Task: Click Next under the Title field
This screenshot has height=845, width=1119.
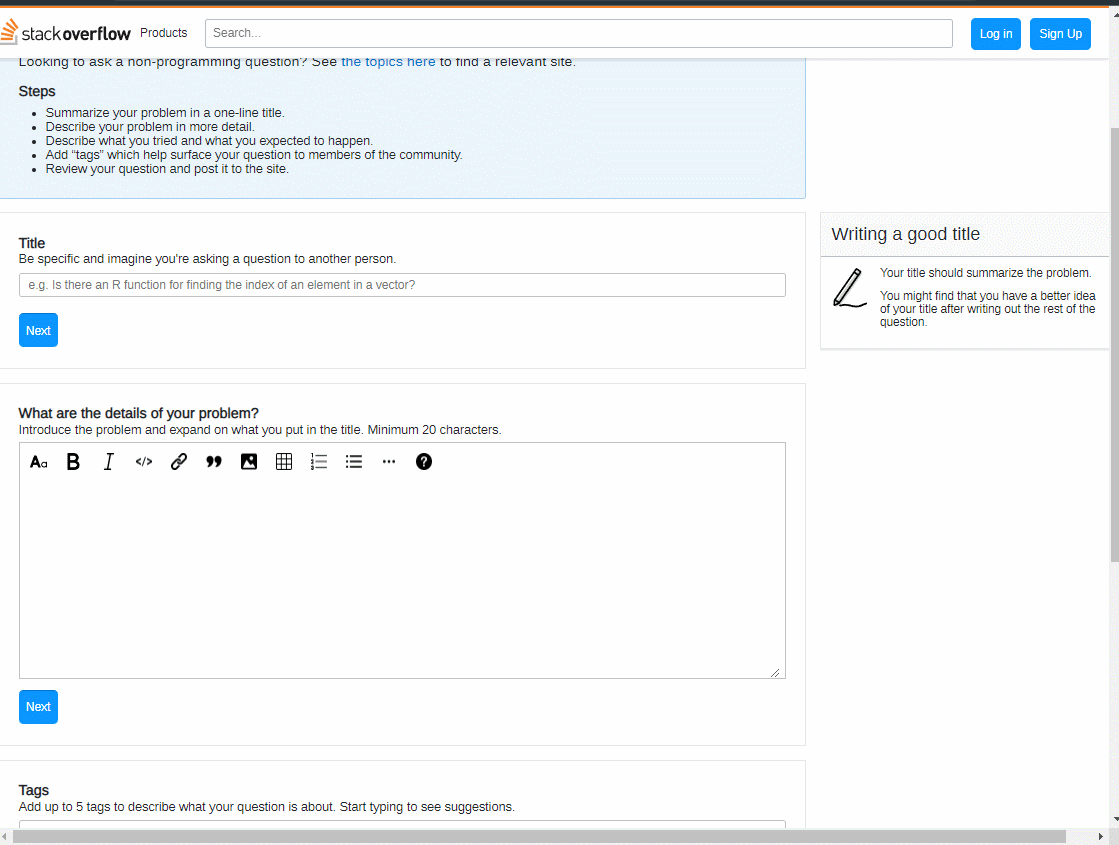Action: click(38, 330)
